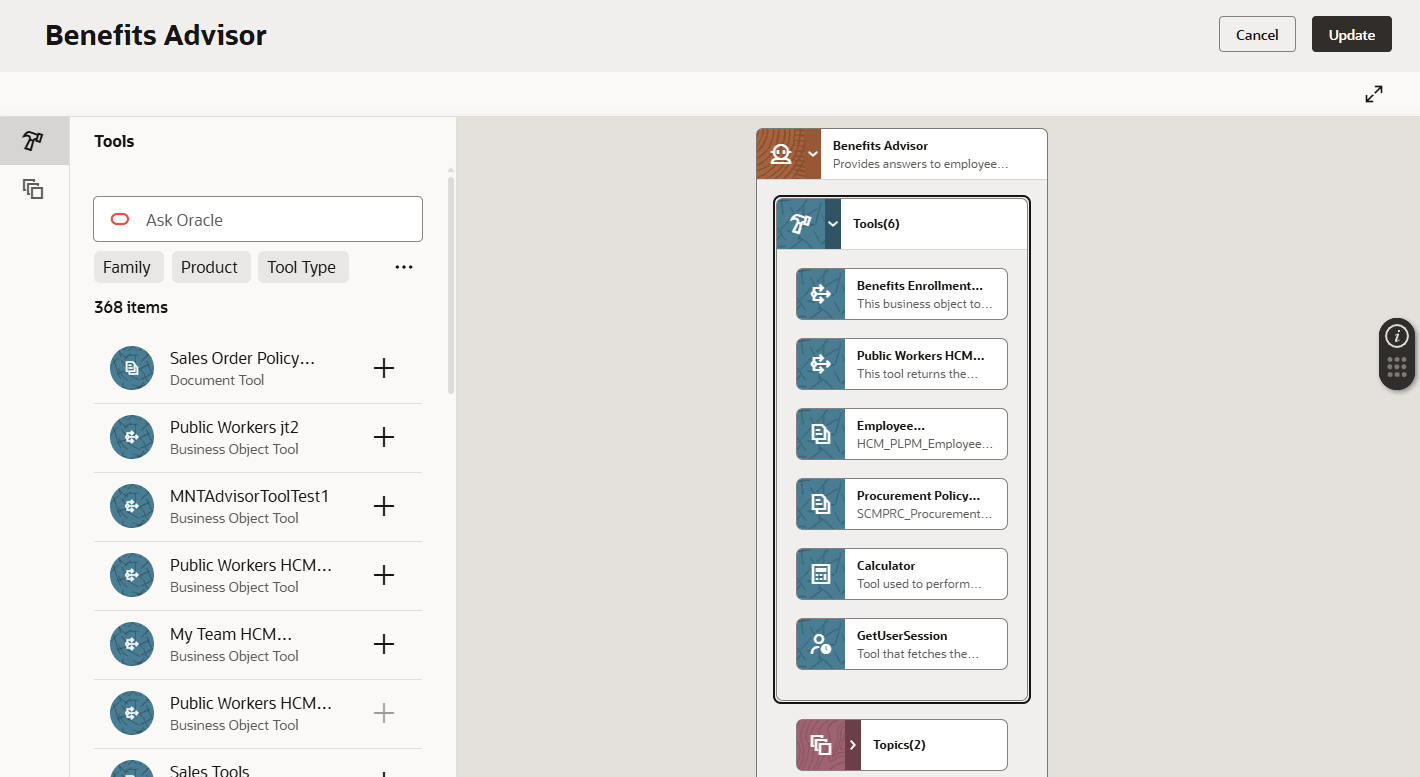Filter tools by Family
The height and width of the screenshot is (777, 1420).
127,267
